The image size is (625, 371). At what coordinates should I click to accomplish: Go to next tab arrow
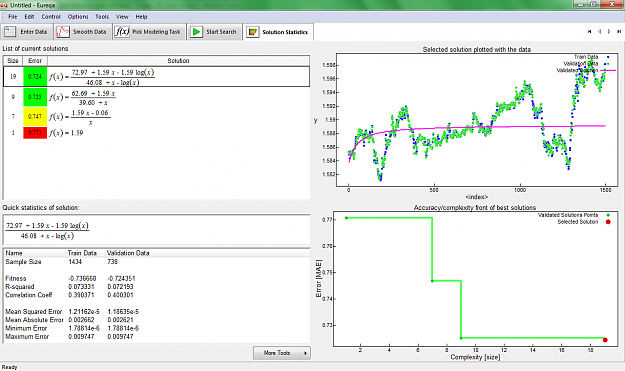click(609, 31)
